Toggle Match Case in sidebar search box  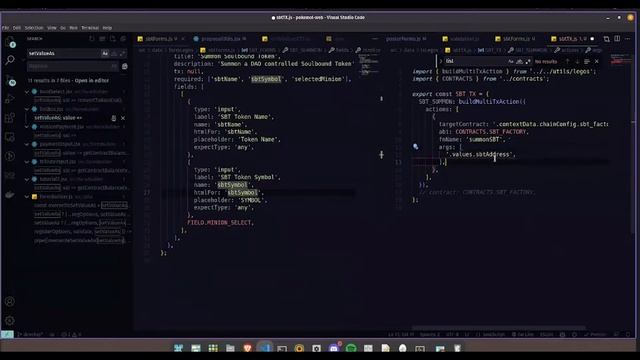coord(105,53)
